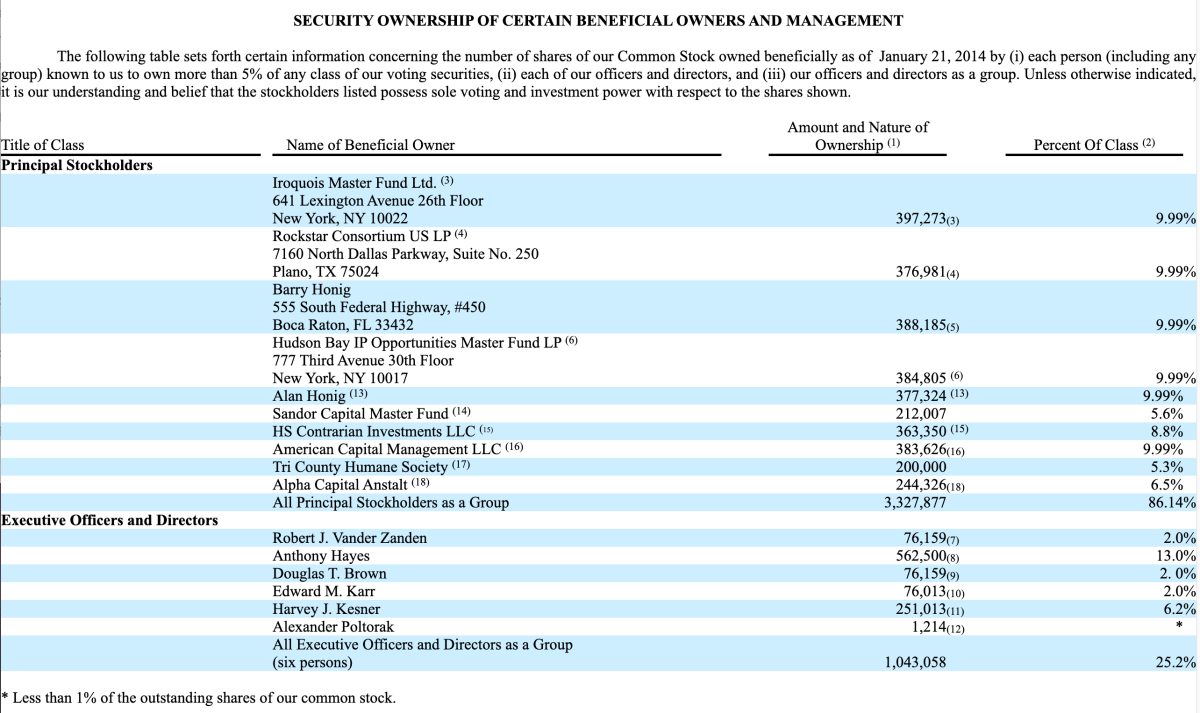Viewport: 1200px width, 713px height.
Task: Select the total '3,327,877'
Action: [915, 503]
